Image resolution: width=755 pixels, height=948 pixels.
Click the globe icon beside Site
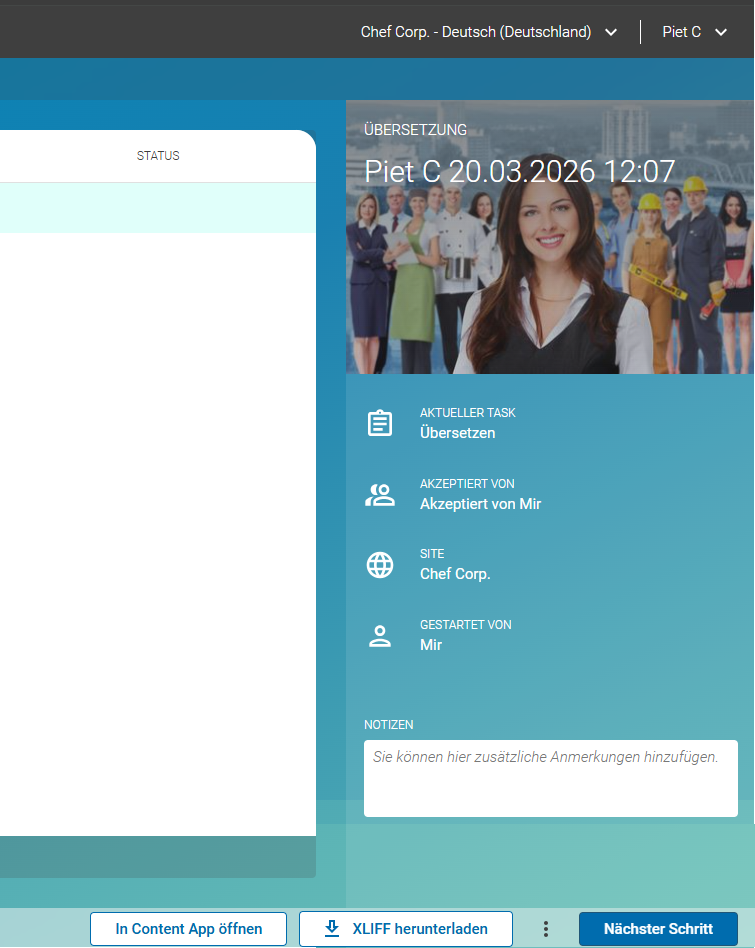pyautogui.click(x=380, y=565)
